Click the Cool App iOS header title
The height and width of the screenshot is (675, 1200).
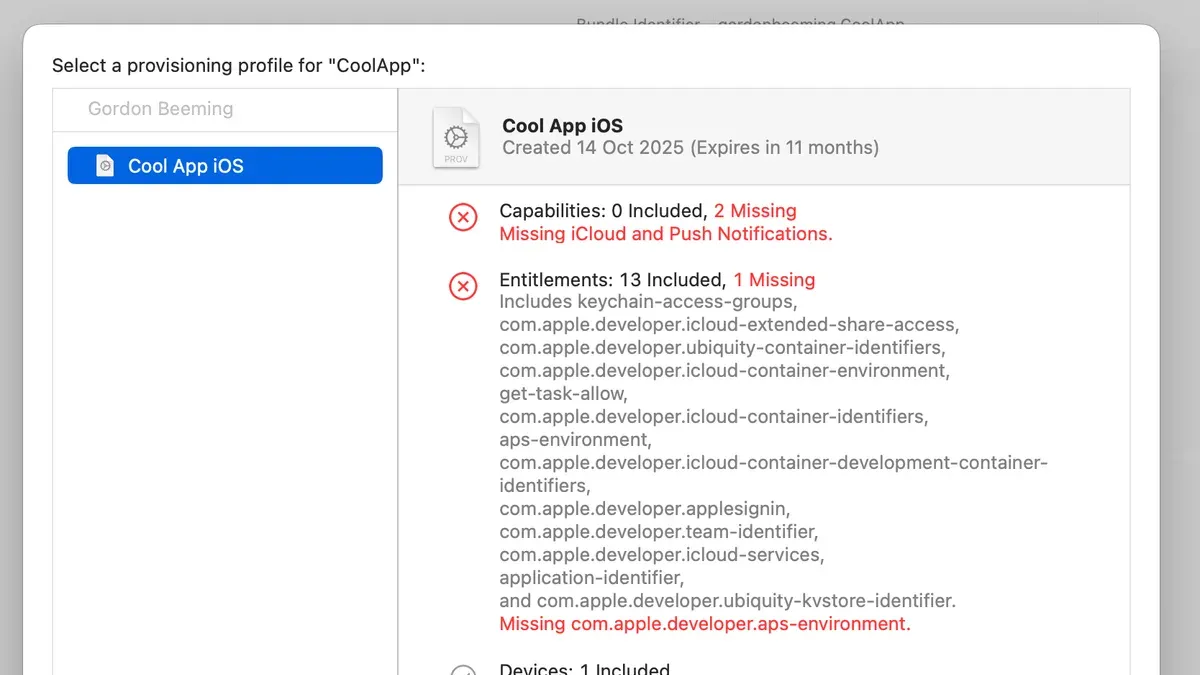tap(562, 126)
